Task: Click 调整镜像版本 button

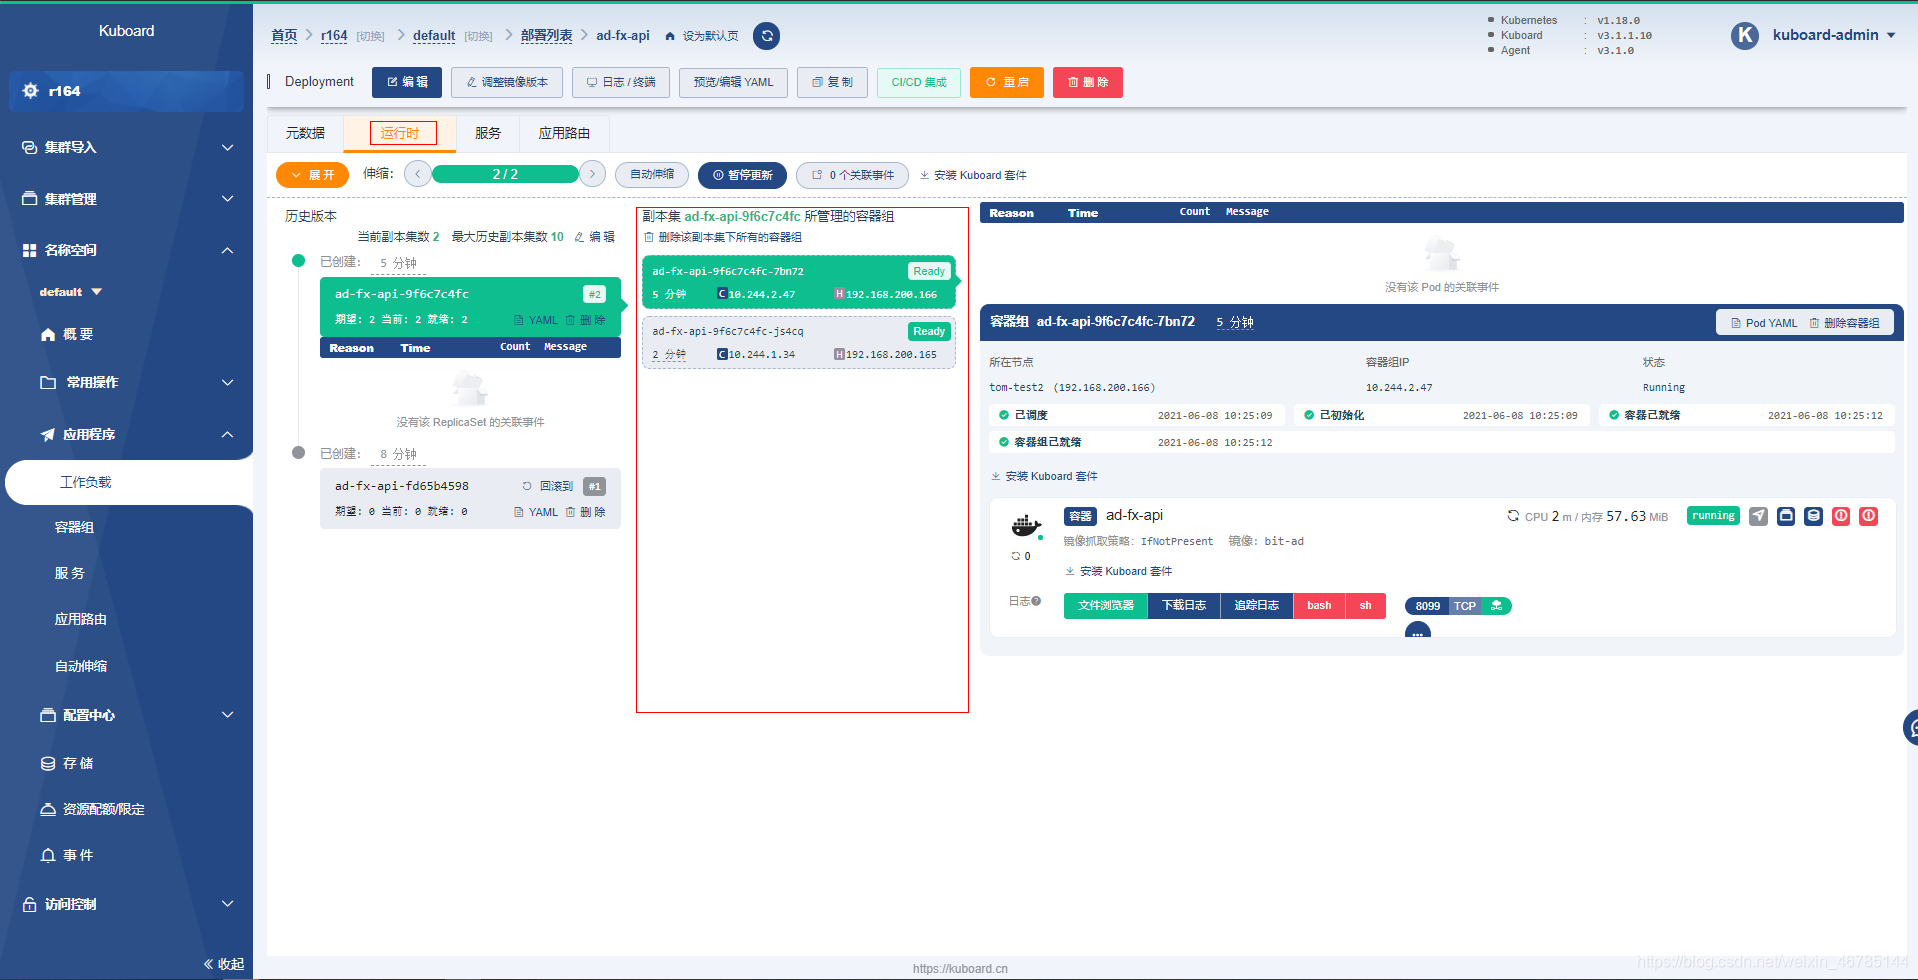Action: point(507,82)
